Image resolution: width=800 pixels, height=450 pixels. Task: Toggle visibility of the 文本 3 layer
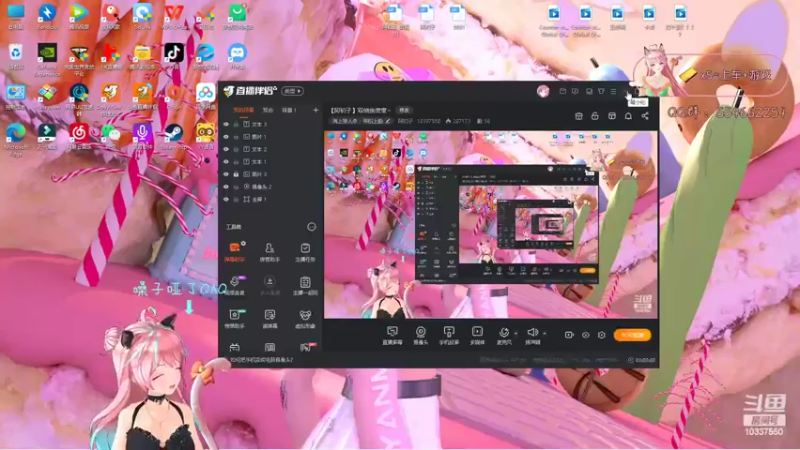click(226, 124)
